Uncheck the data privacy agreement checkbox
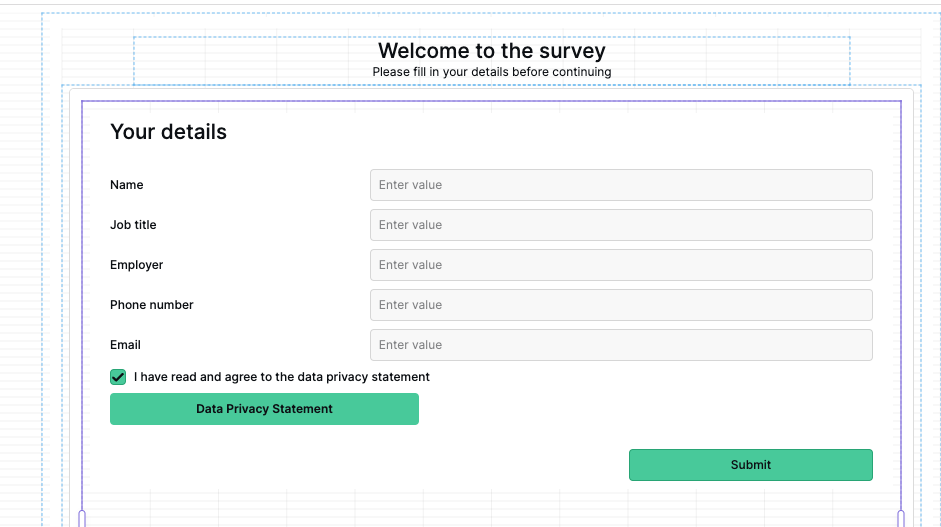Image resolution: width=941 pixels, height=527 pixels. (x=118, y=377)
